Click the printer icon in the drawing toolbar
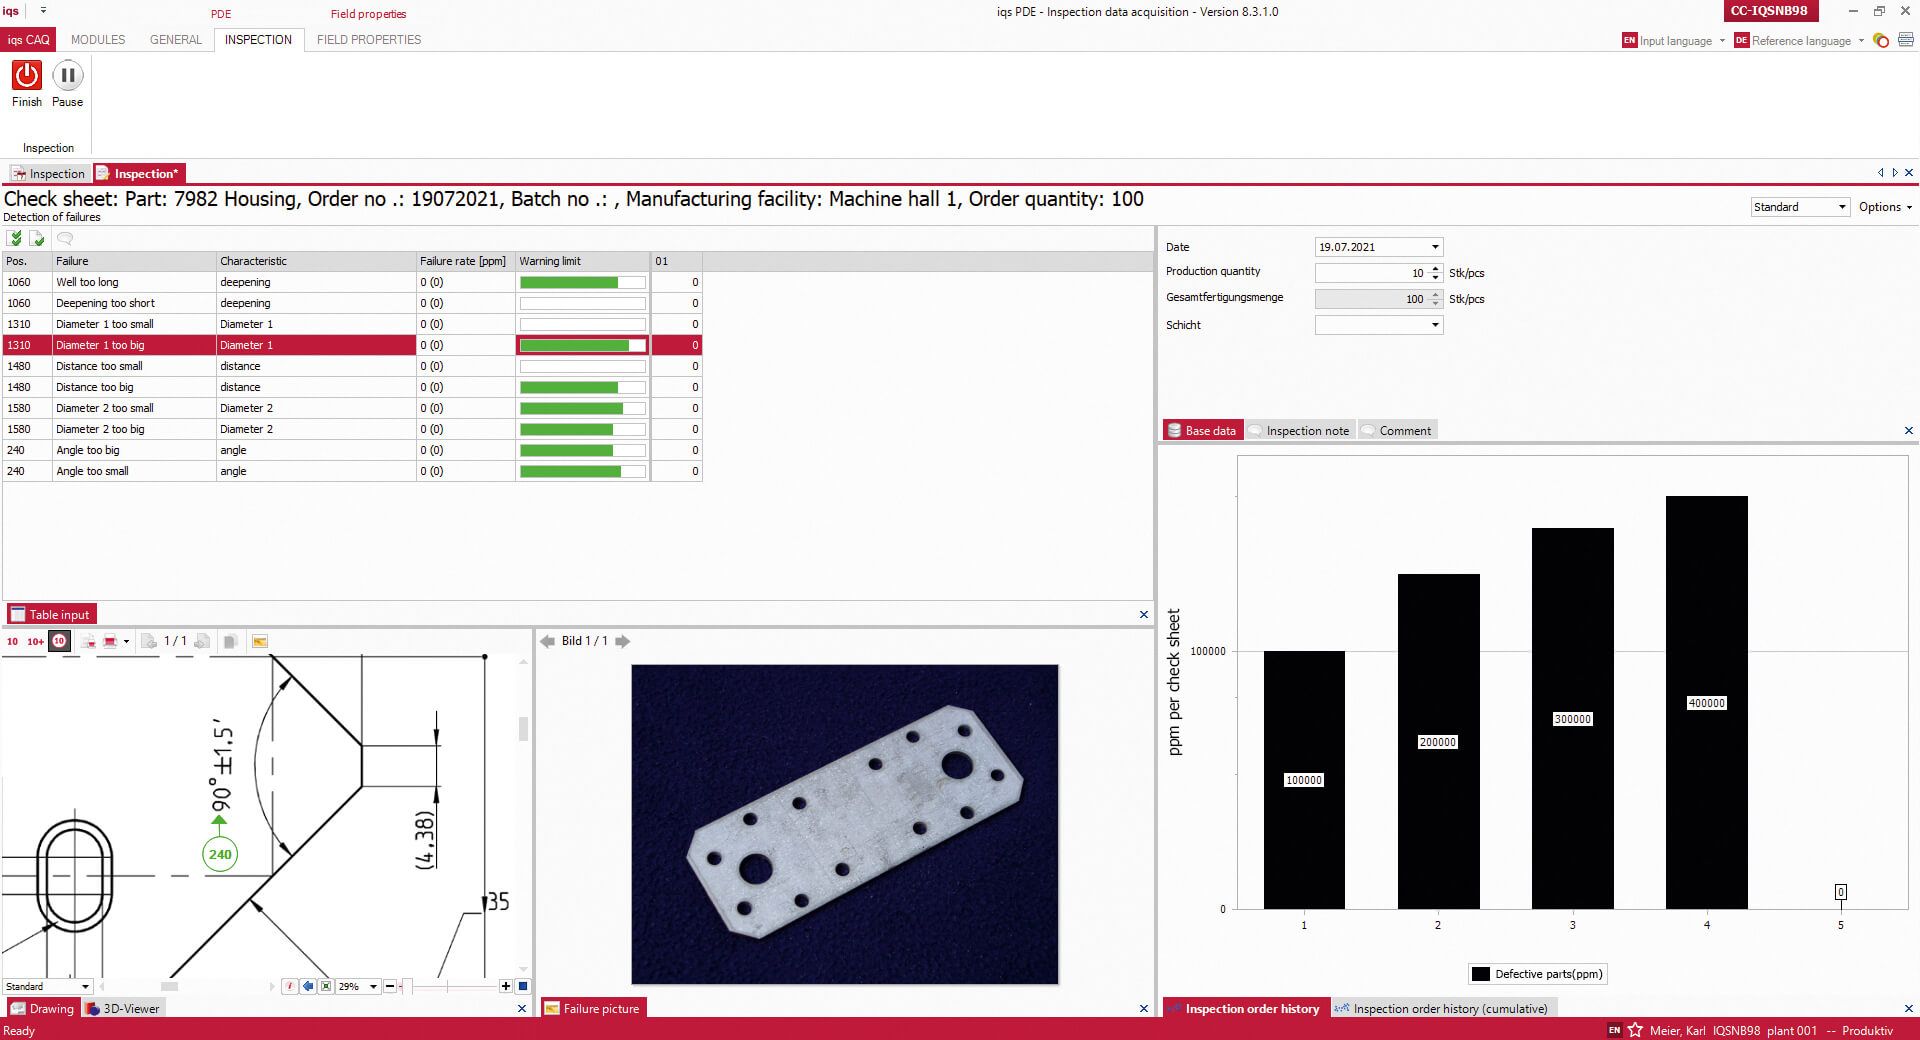Screen dimensions: 1920x1040 110,641
